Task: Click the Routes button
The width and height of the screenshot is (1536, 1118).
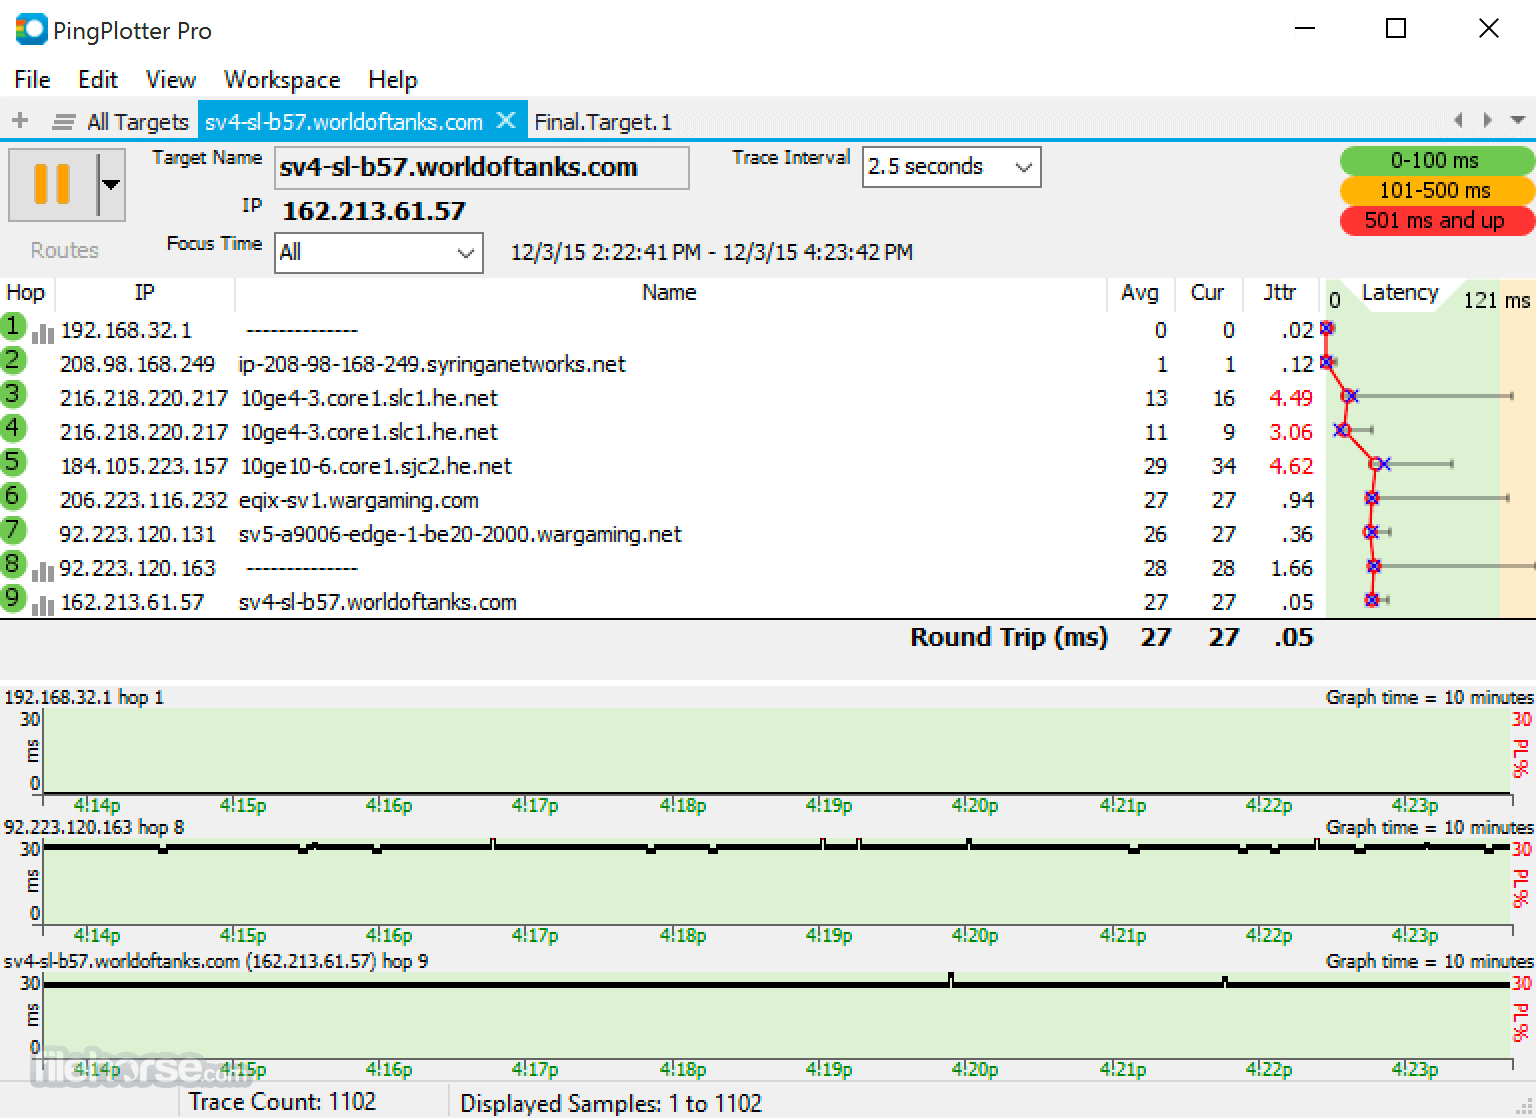Action: pos(65,250)
